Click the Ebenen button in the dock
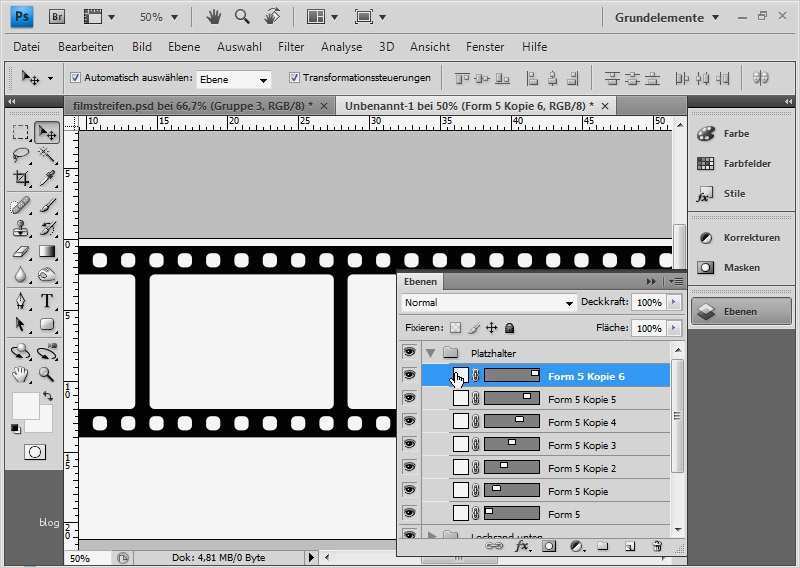Image resolution: width=800 pixels, height=568 pixels. [741, 311]
